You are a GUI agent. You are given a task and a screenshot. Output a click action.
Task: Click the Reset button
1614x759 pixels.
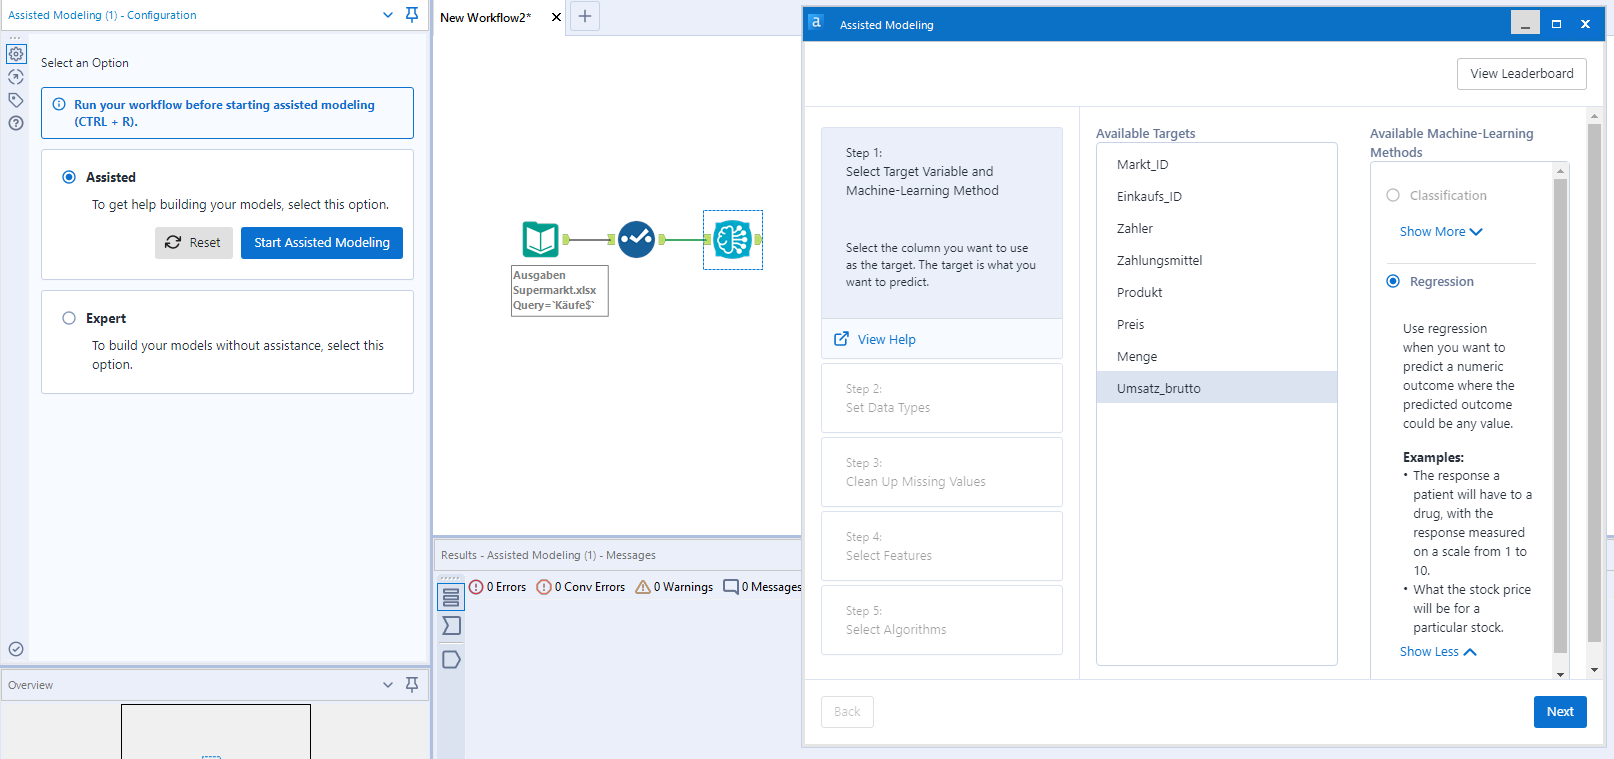[x=194, y=243]
